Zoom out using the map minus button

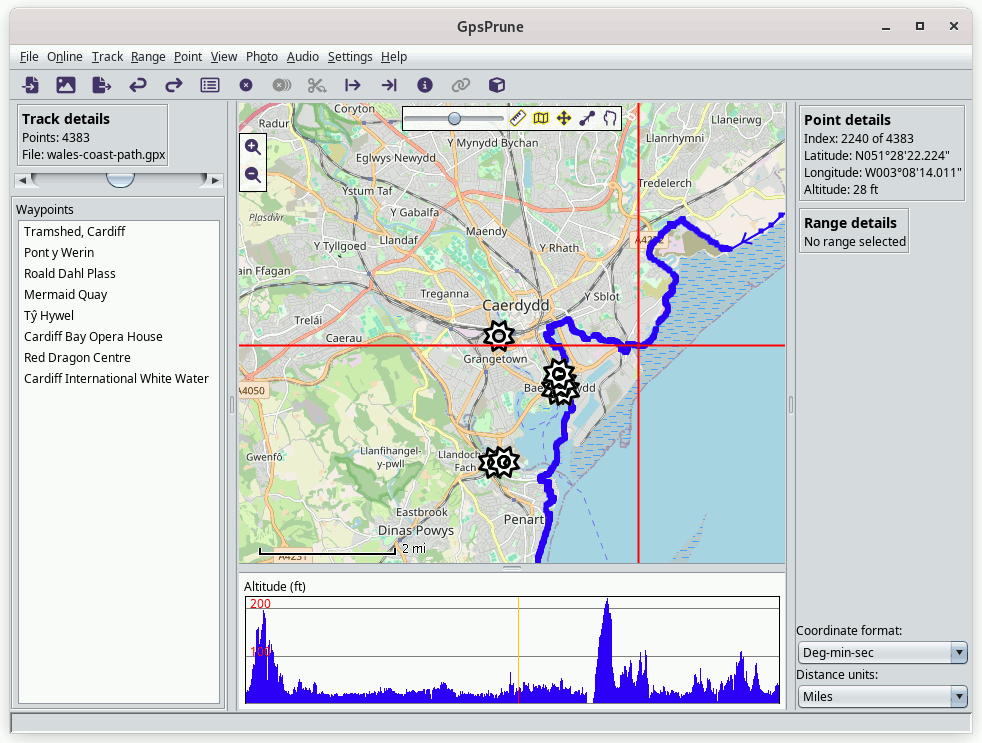pos(253,175)
